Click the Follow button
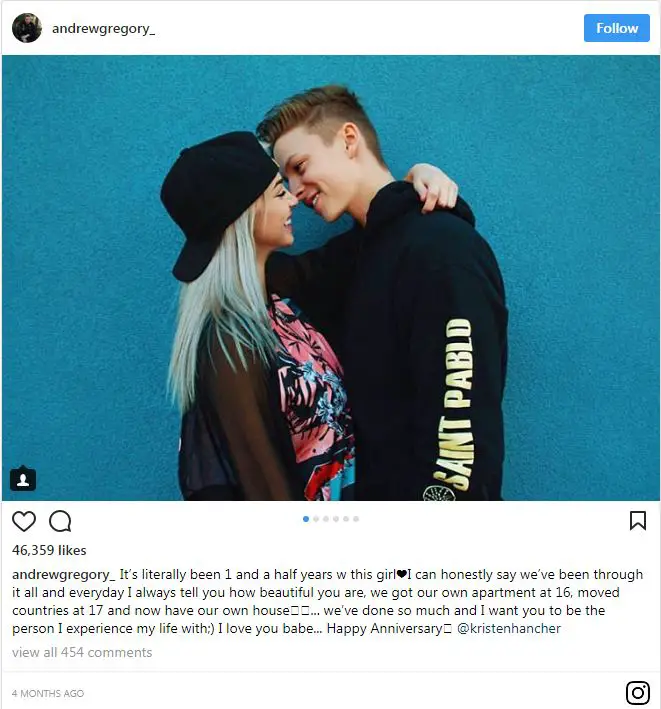 click(617, 28)
